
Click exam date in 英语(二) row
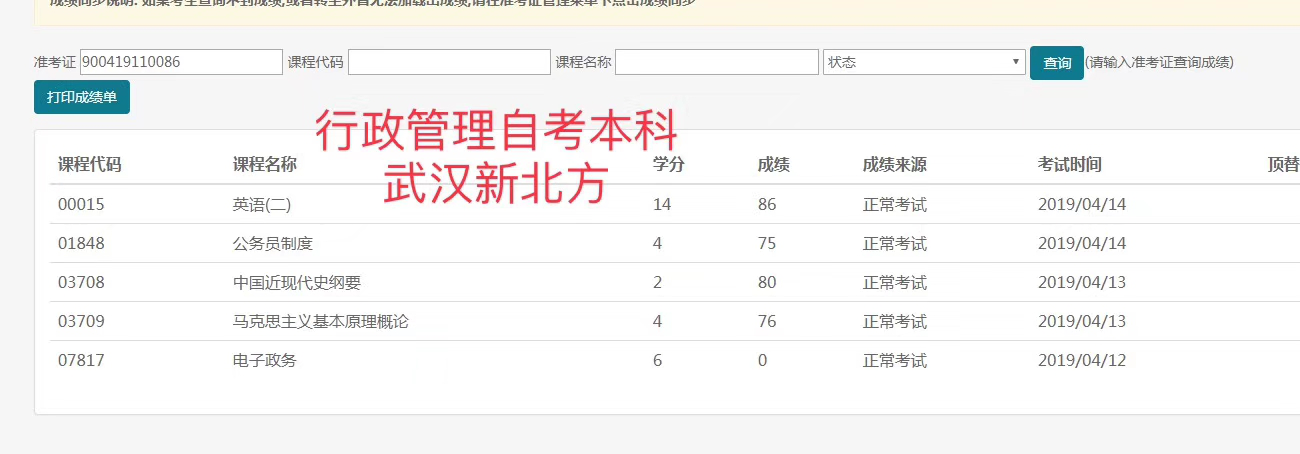coord(1082,204)
